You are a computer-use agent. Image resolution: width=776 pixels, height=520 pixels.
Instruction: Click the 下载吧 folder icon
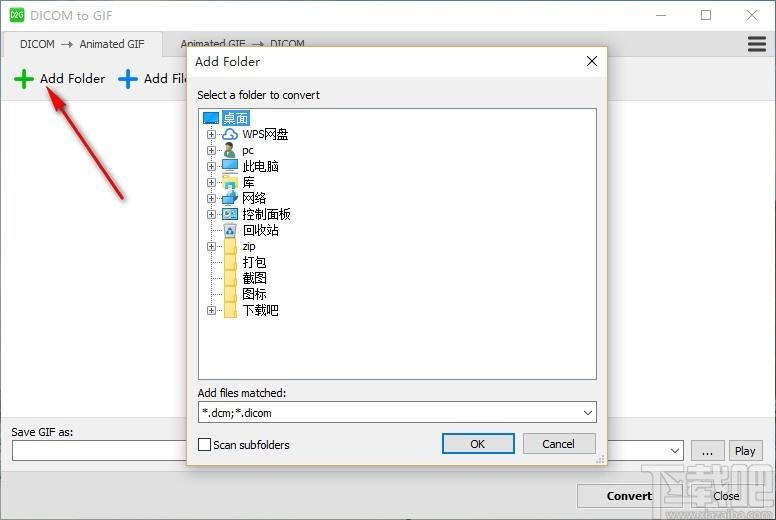click(x=230, y=310)
